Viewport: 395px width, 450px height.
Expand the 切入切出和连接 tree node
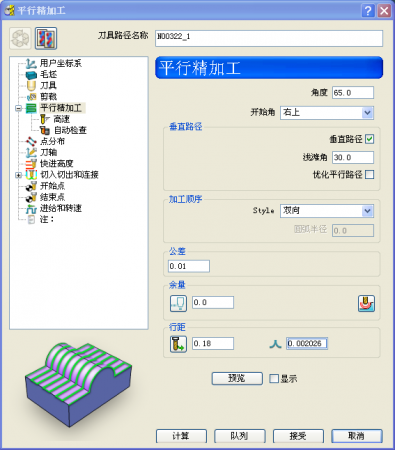point(18,175)
